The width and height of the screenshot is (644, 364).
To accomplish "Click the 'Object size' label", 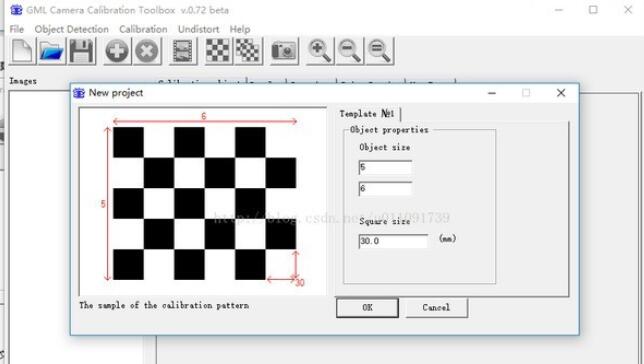I will pos(384,147).
